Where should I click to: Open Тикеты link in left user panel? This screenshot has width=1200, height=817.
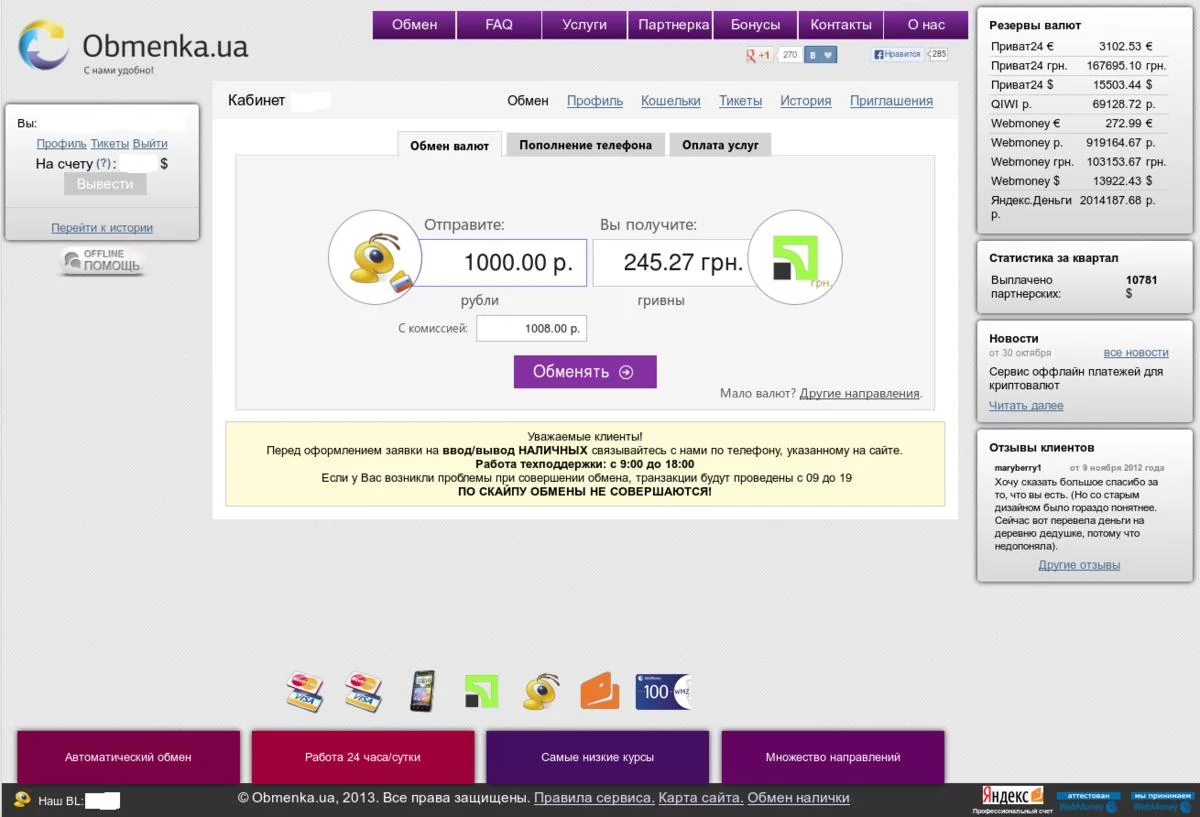point(110,144)
